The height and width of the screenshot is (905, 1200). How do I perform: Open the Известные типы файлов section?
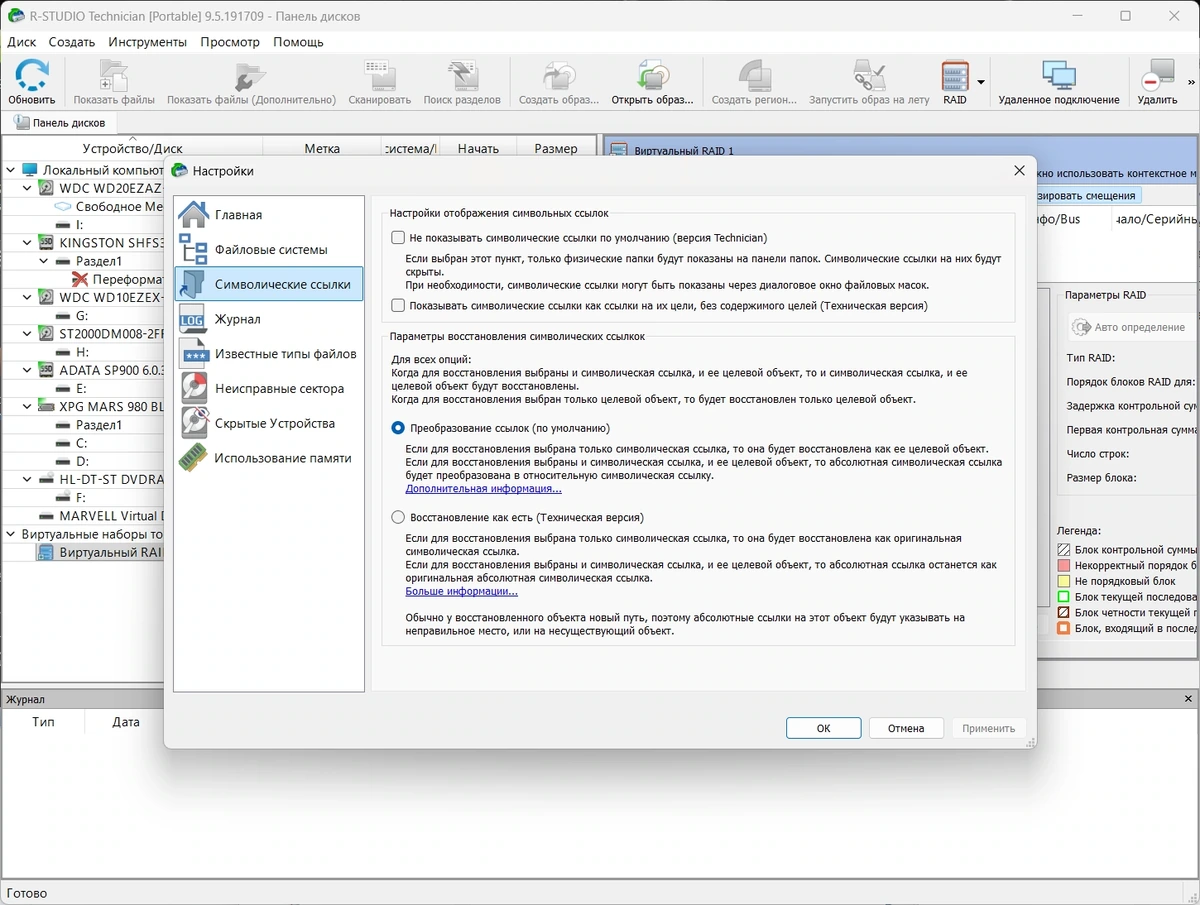[x=269, y=354]
